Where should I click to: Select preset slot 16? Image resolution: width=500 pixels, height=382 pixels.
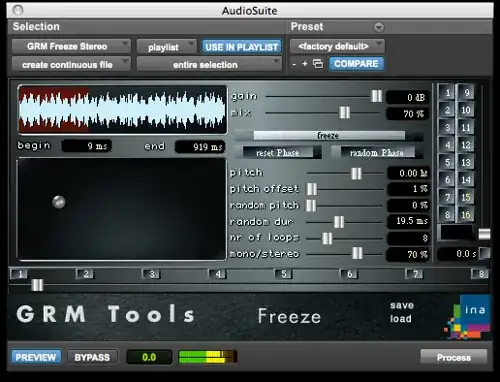click(x=466, y=214)
